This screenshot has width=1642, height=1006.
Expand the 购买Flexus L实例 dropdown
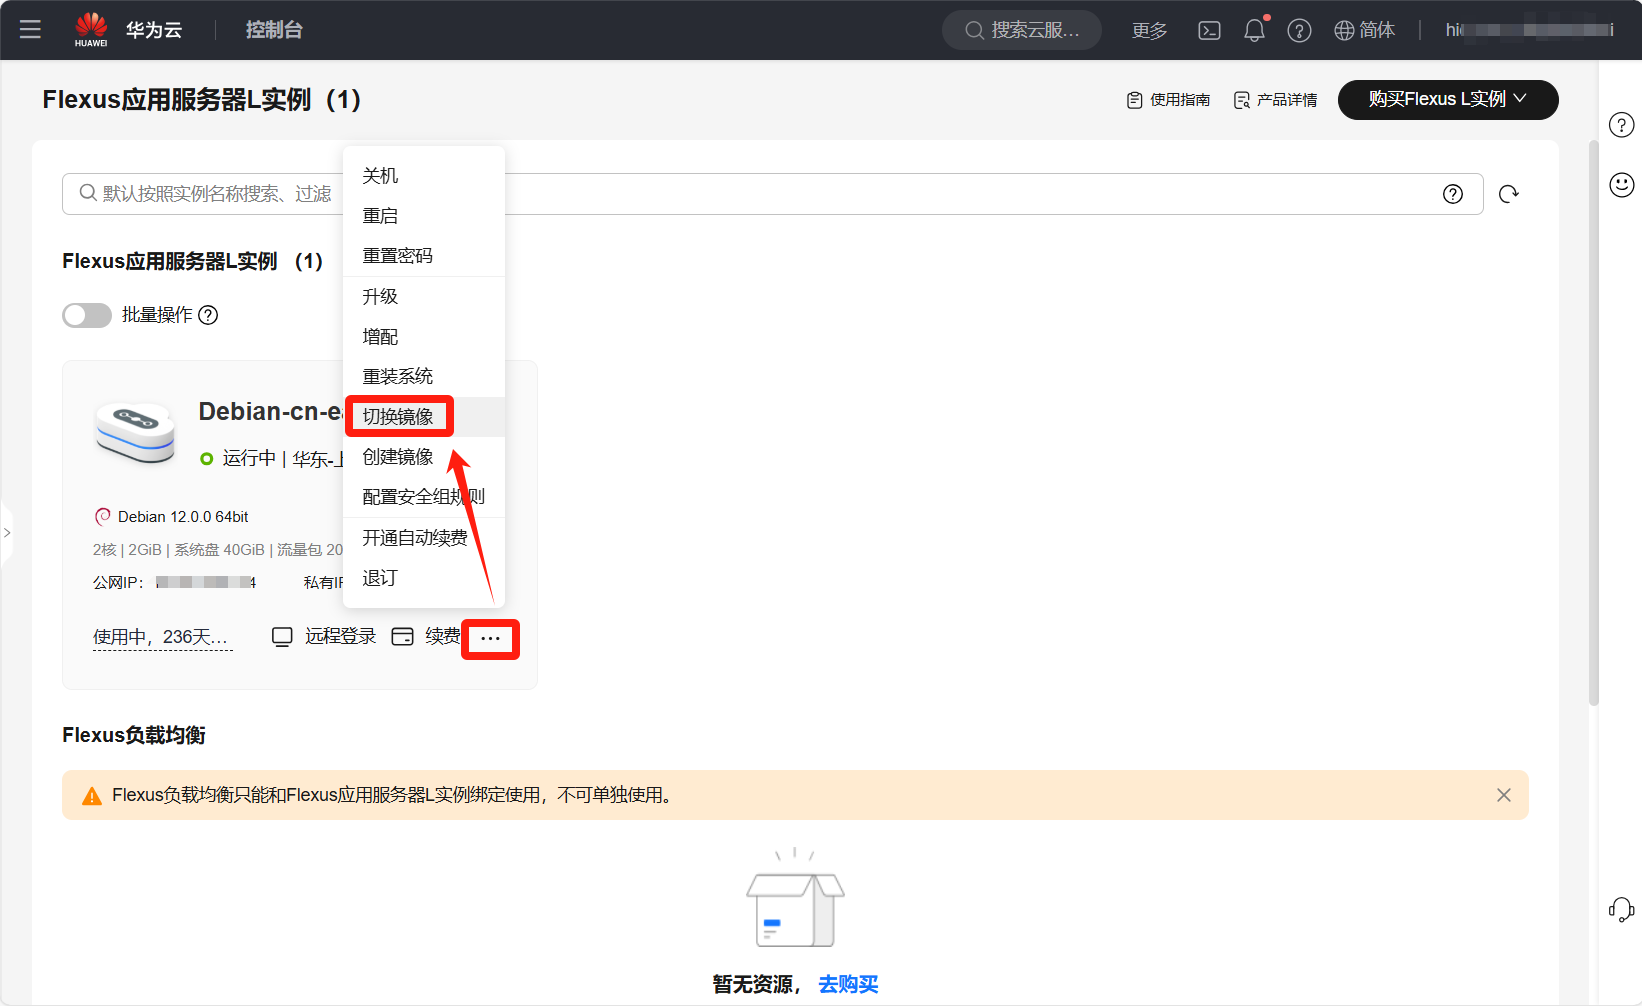coord(1447,99)
